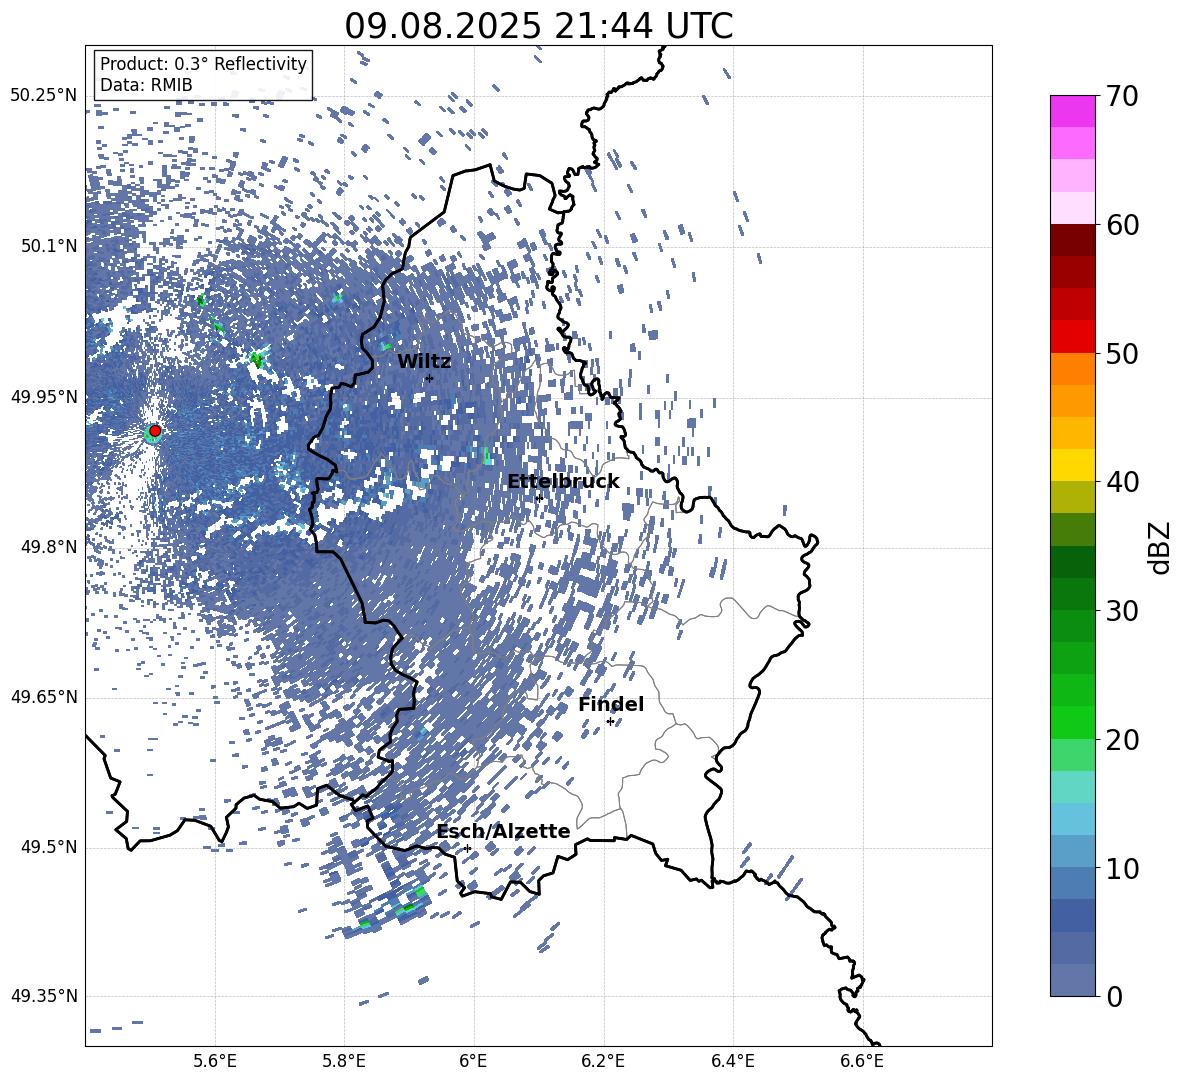Click the bright red 50 dBZ swatch
1184x1081 pixels.
[x=1072, y=337]
